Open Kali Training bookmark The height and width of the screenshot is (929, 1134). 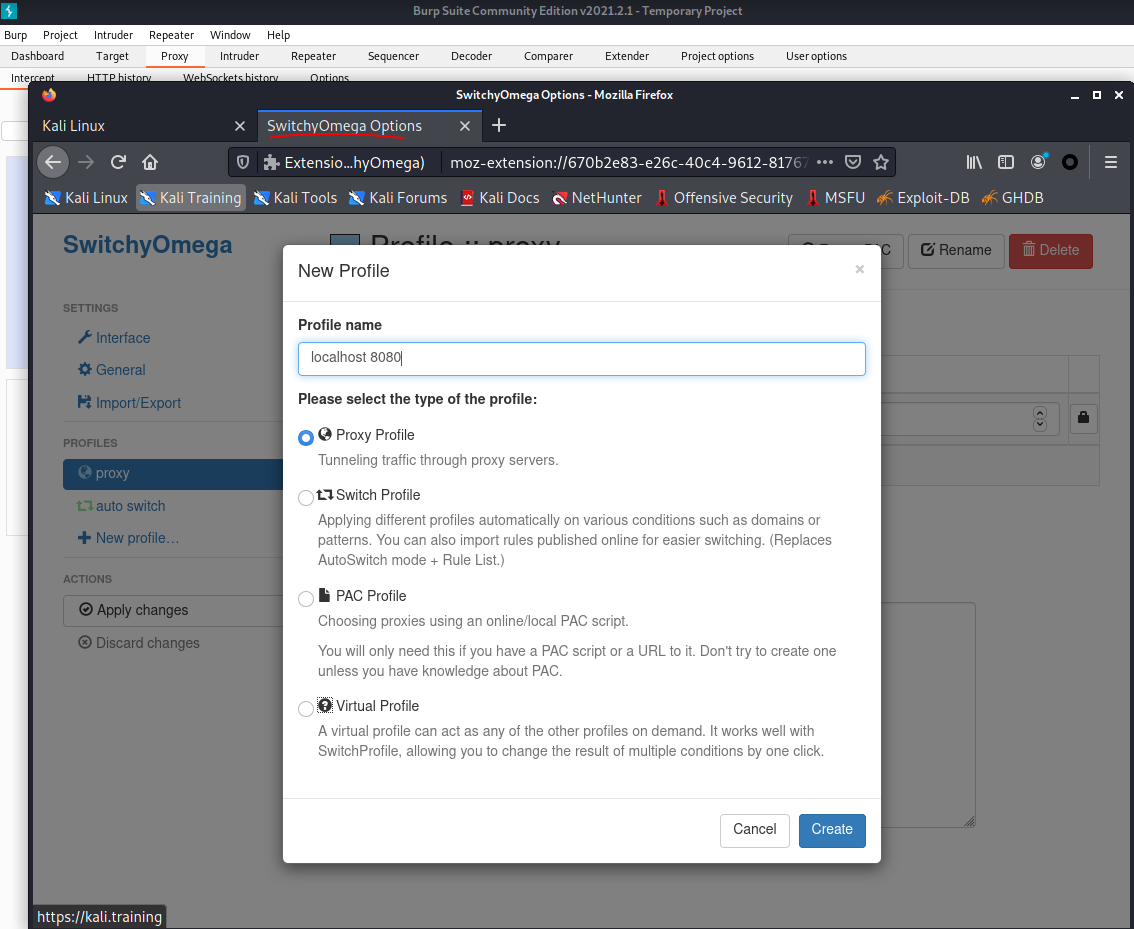coord(191,197)
